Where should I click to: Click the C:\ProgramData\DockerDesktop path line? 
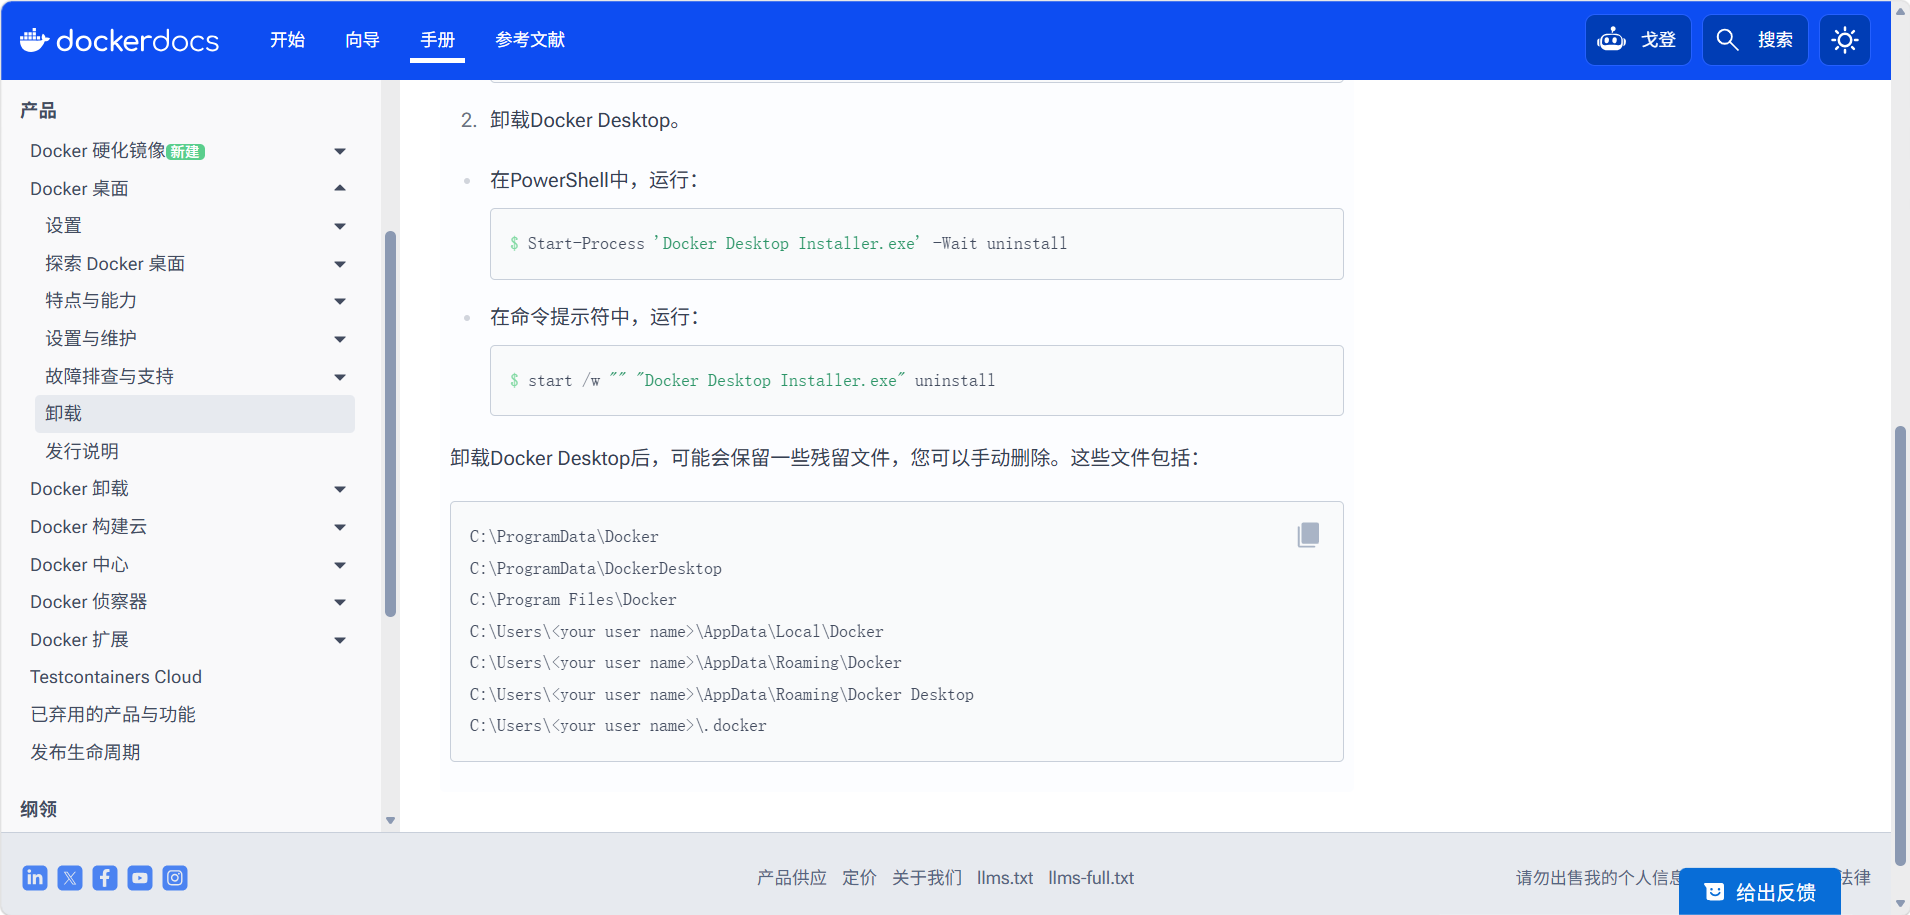pyautogui.click(x=596, y=568)
